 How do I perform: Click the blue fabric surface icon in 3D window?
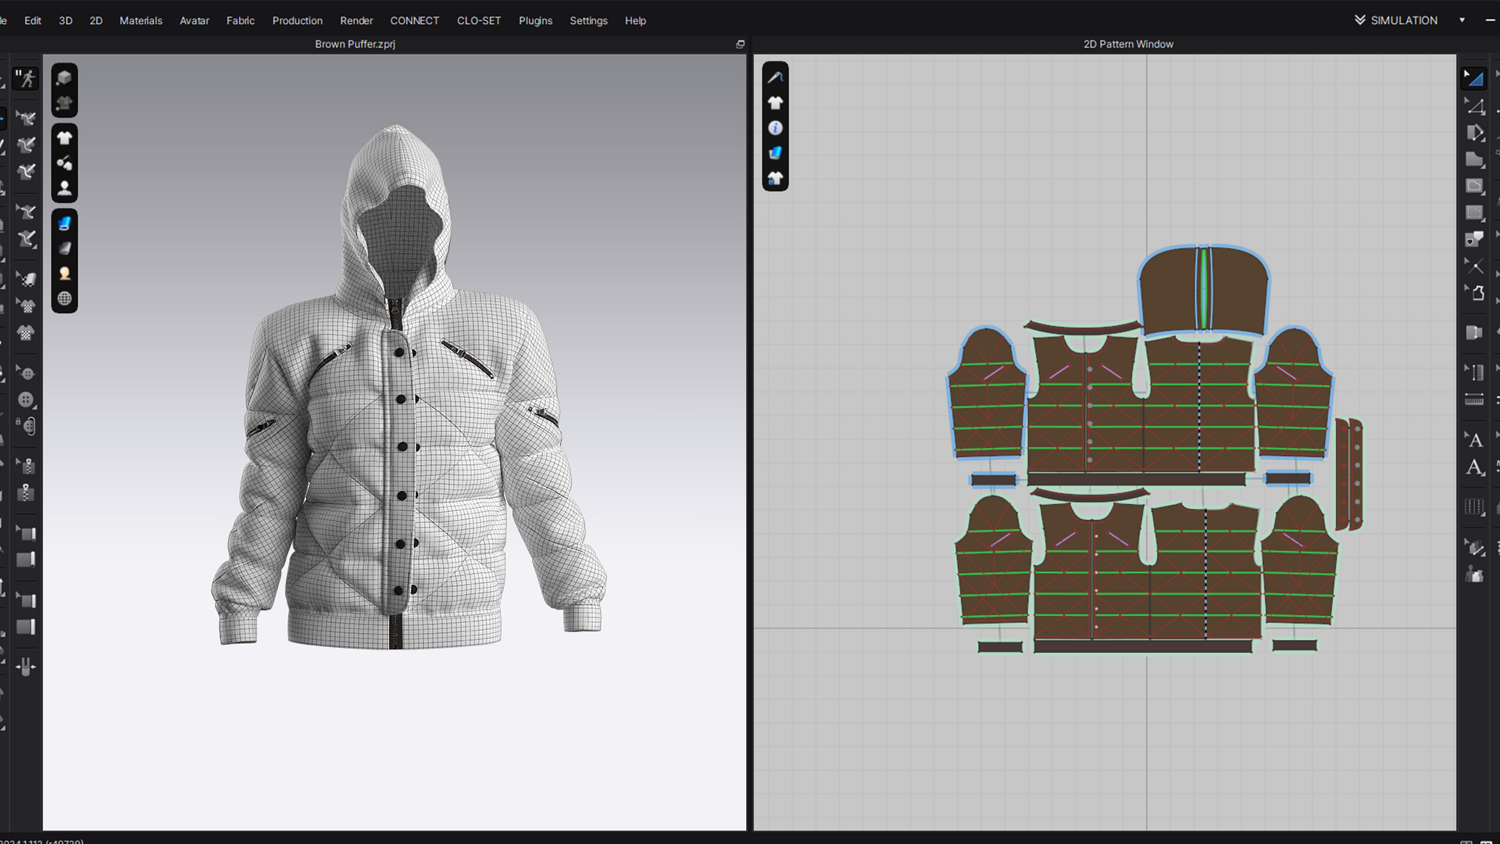coord(64,223)
